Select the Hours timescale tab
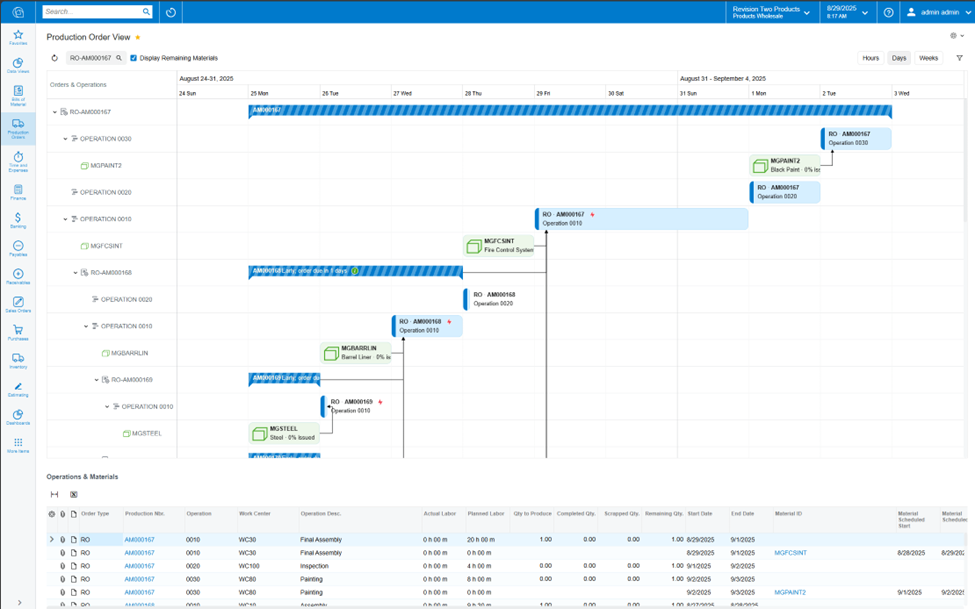Viewport: 975px width, 609px height. coord(870,58)
